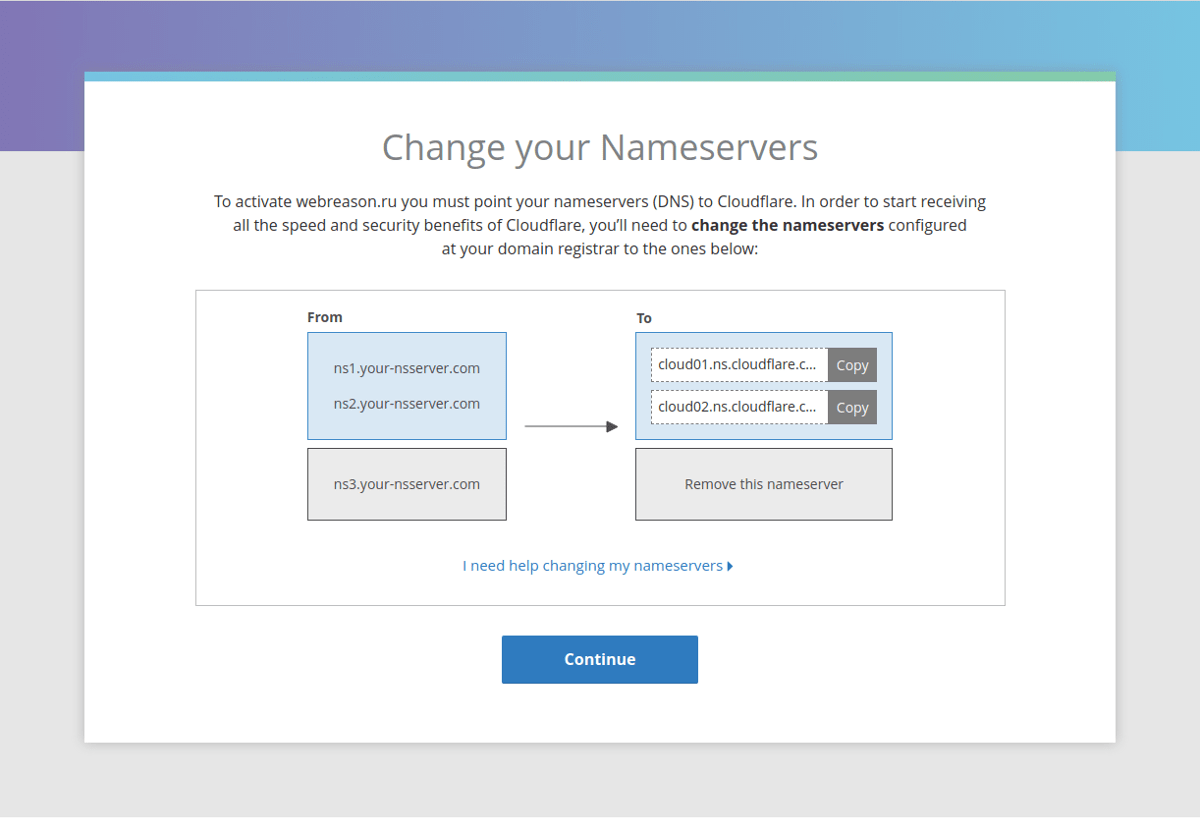Click the bold 'change the nameservers' text
Viewport: 1200px width, 820px height.
[788, 225]
